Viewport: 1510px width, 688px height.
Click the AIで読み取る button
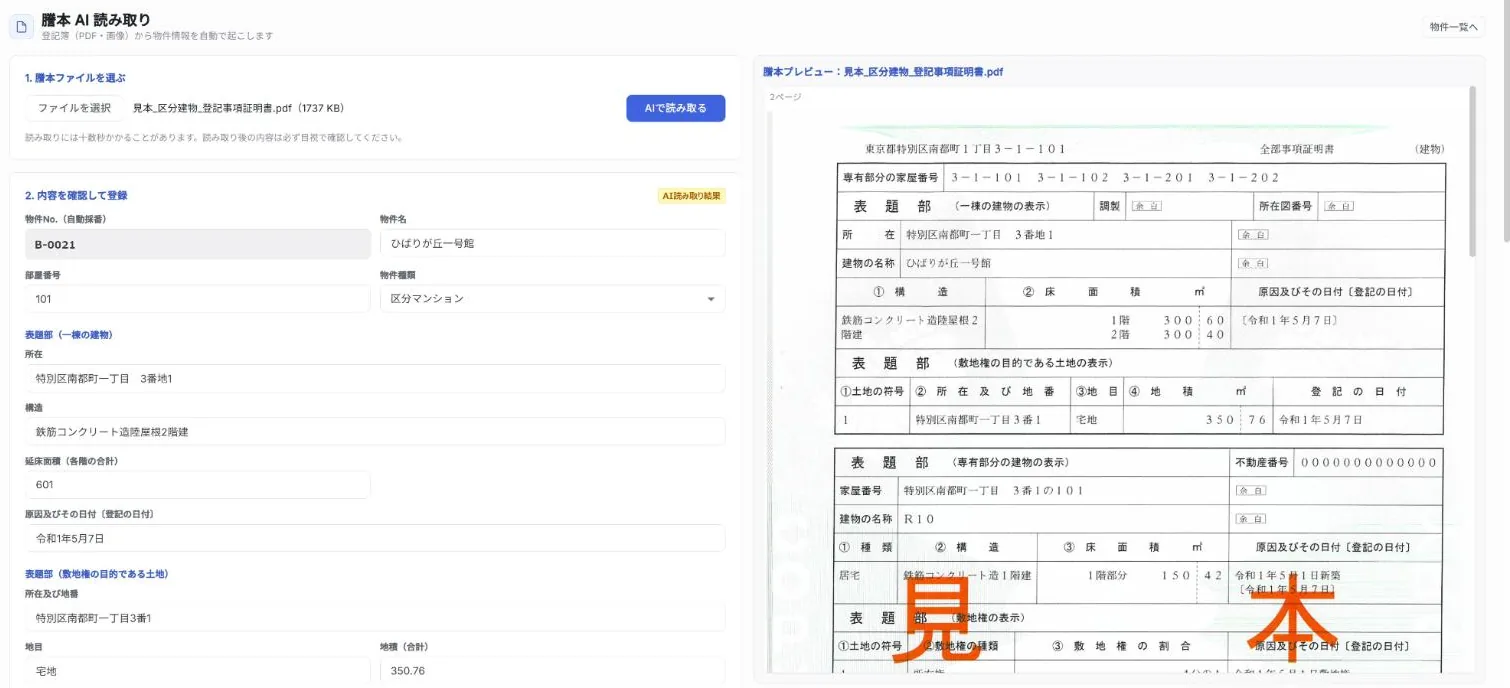point(675,108)
